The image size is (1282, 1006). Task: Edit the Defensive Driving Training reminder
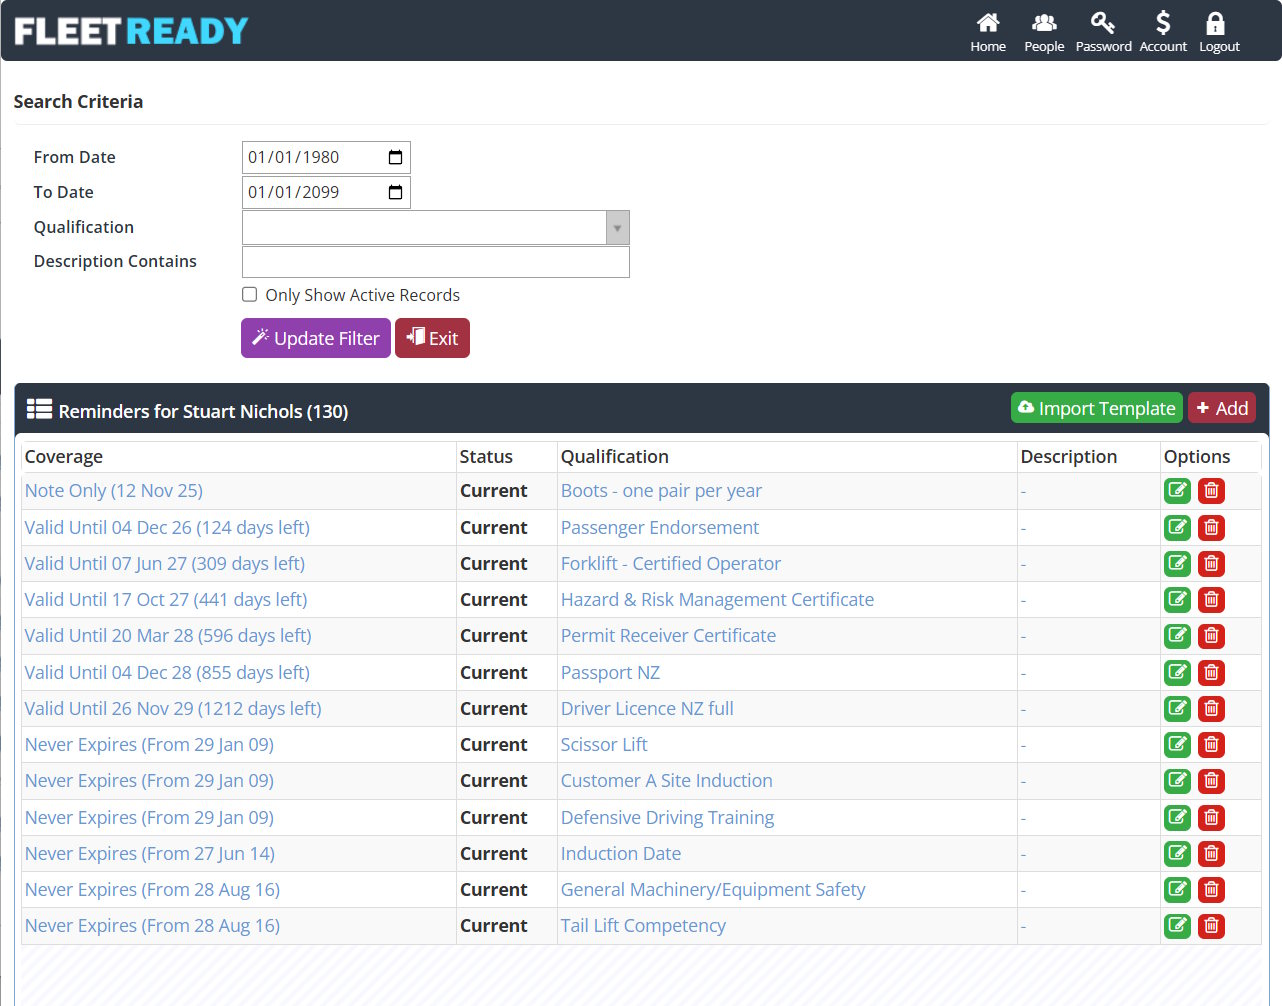click(1178, 817)
